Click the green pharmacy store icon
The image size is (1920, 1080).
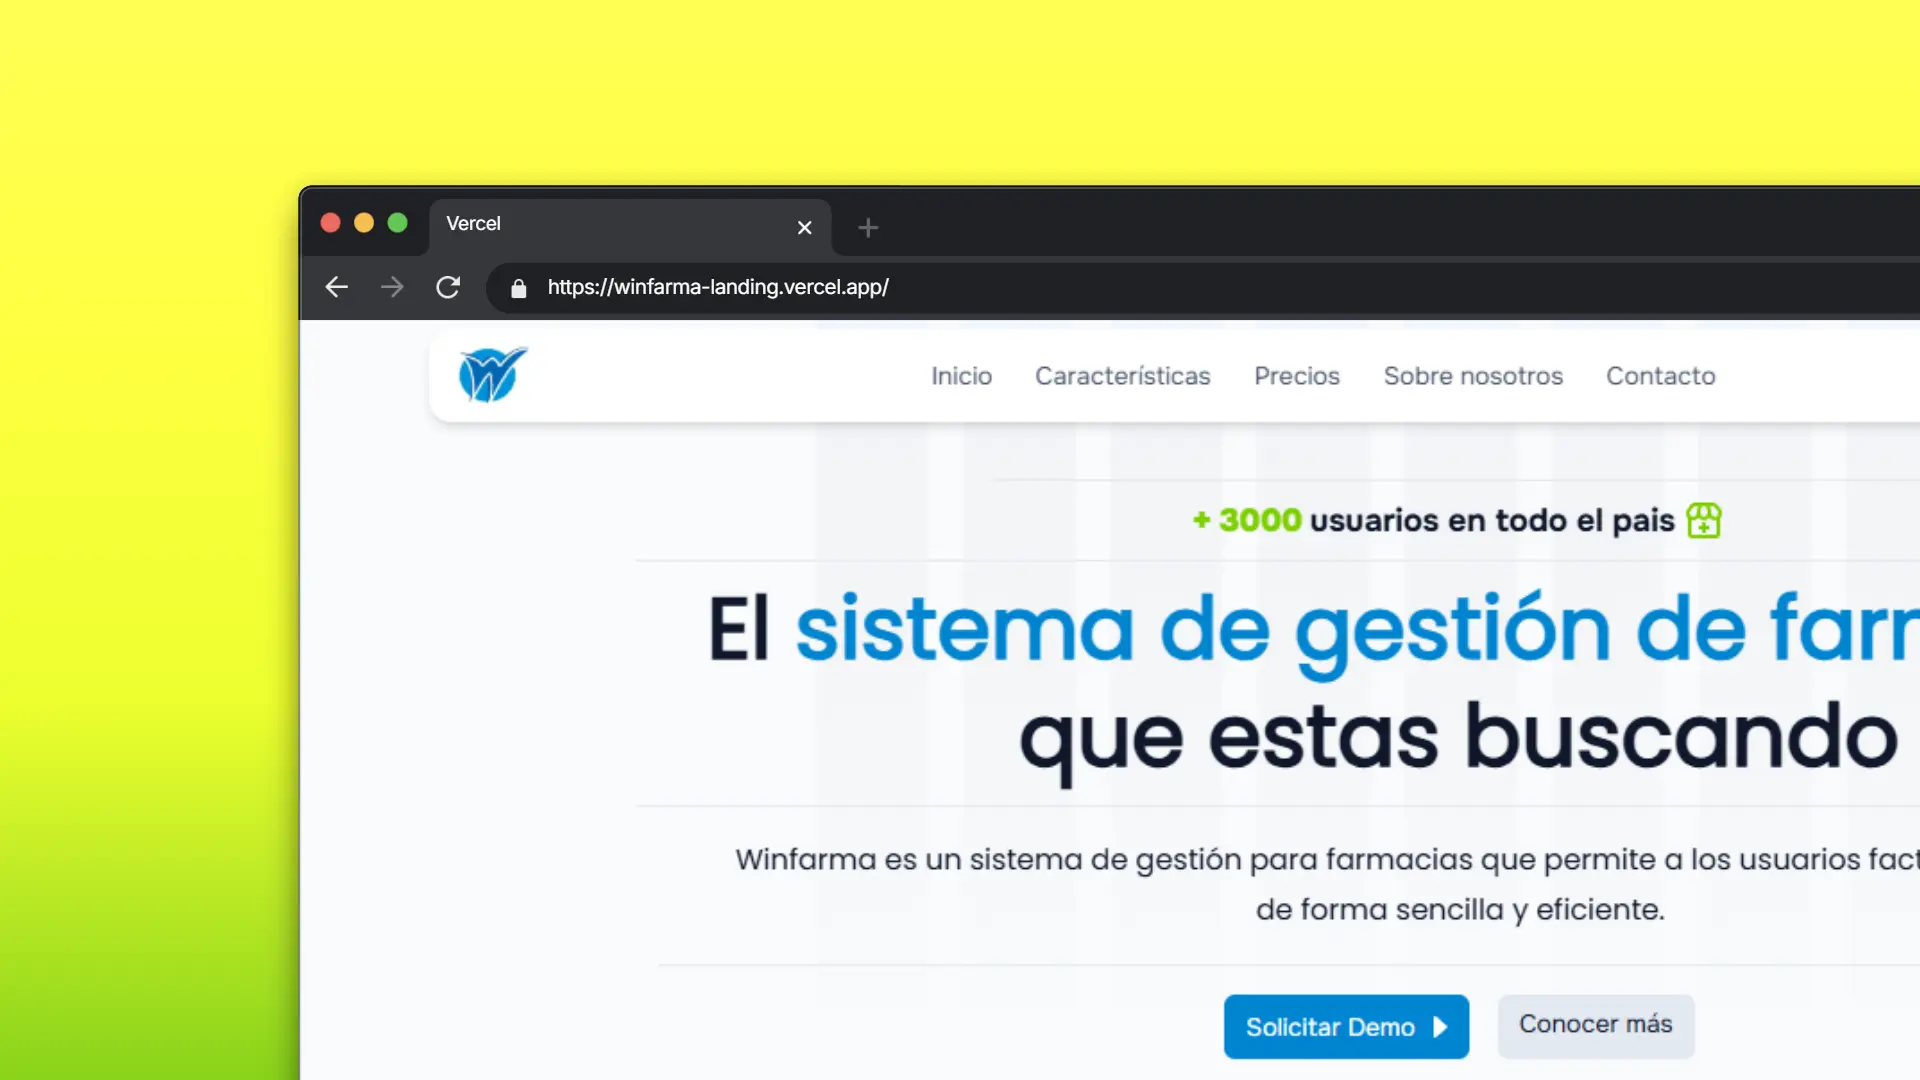pos(1703,520)
